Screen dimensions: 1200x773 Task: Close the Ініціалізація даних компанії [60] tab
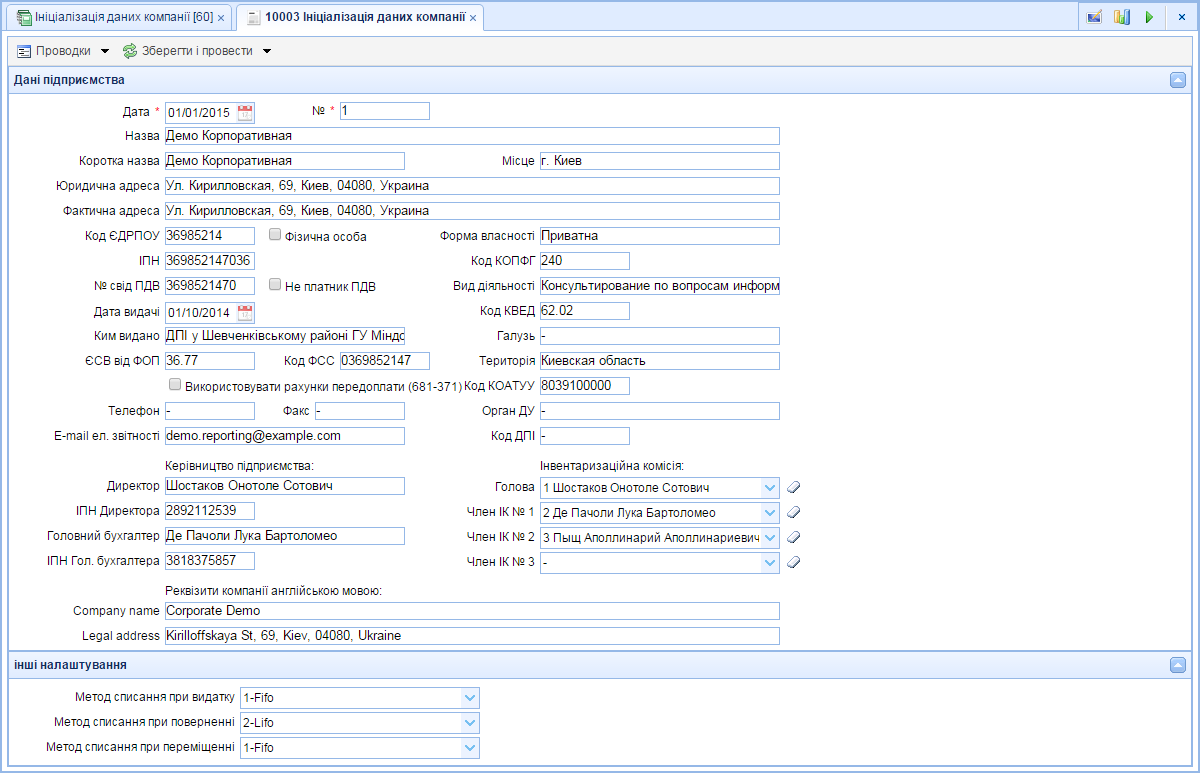pyautogui.click(x=220, y=18)
